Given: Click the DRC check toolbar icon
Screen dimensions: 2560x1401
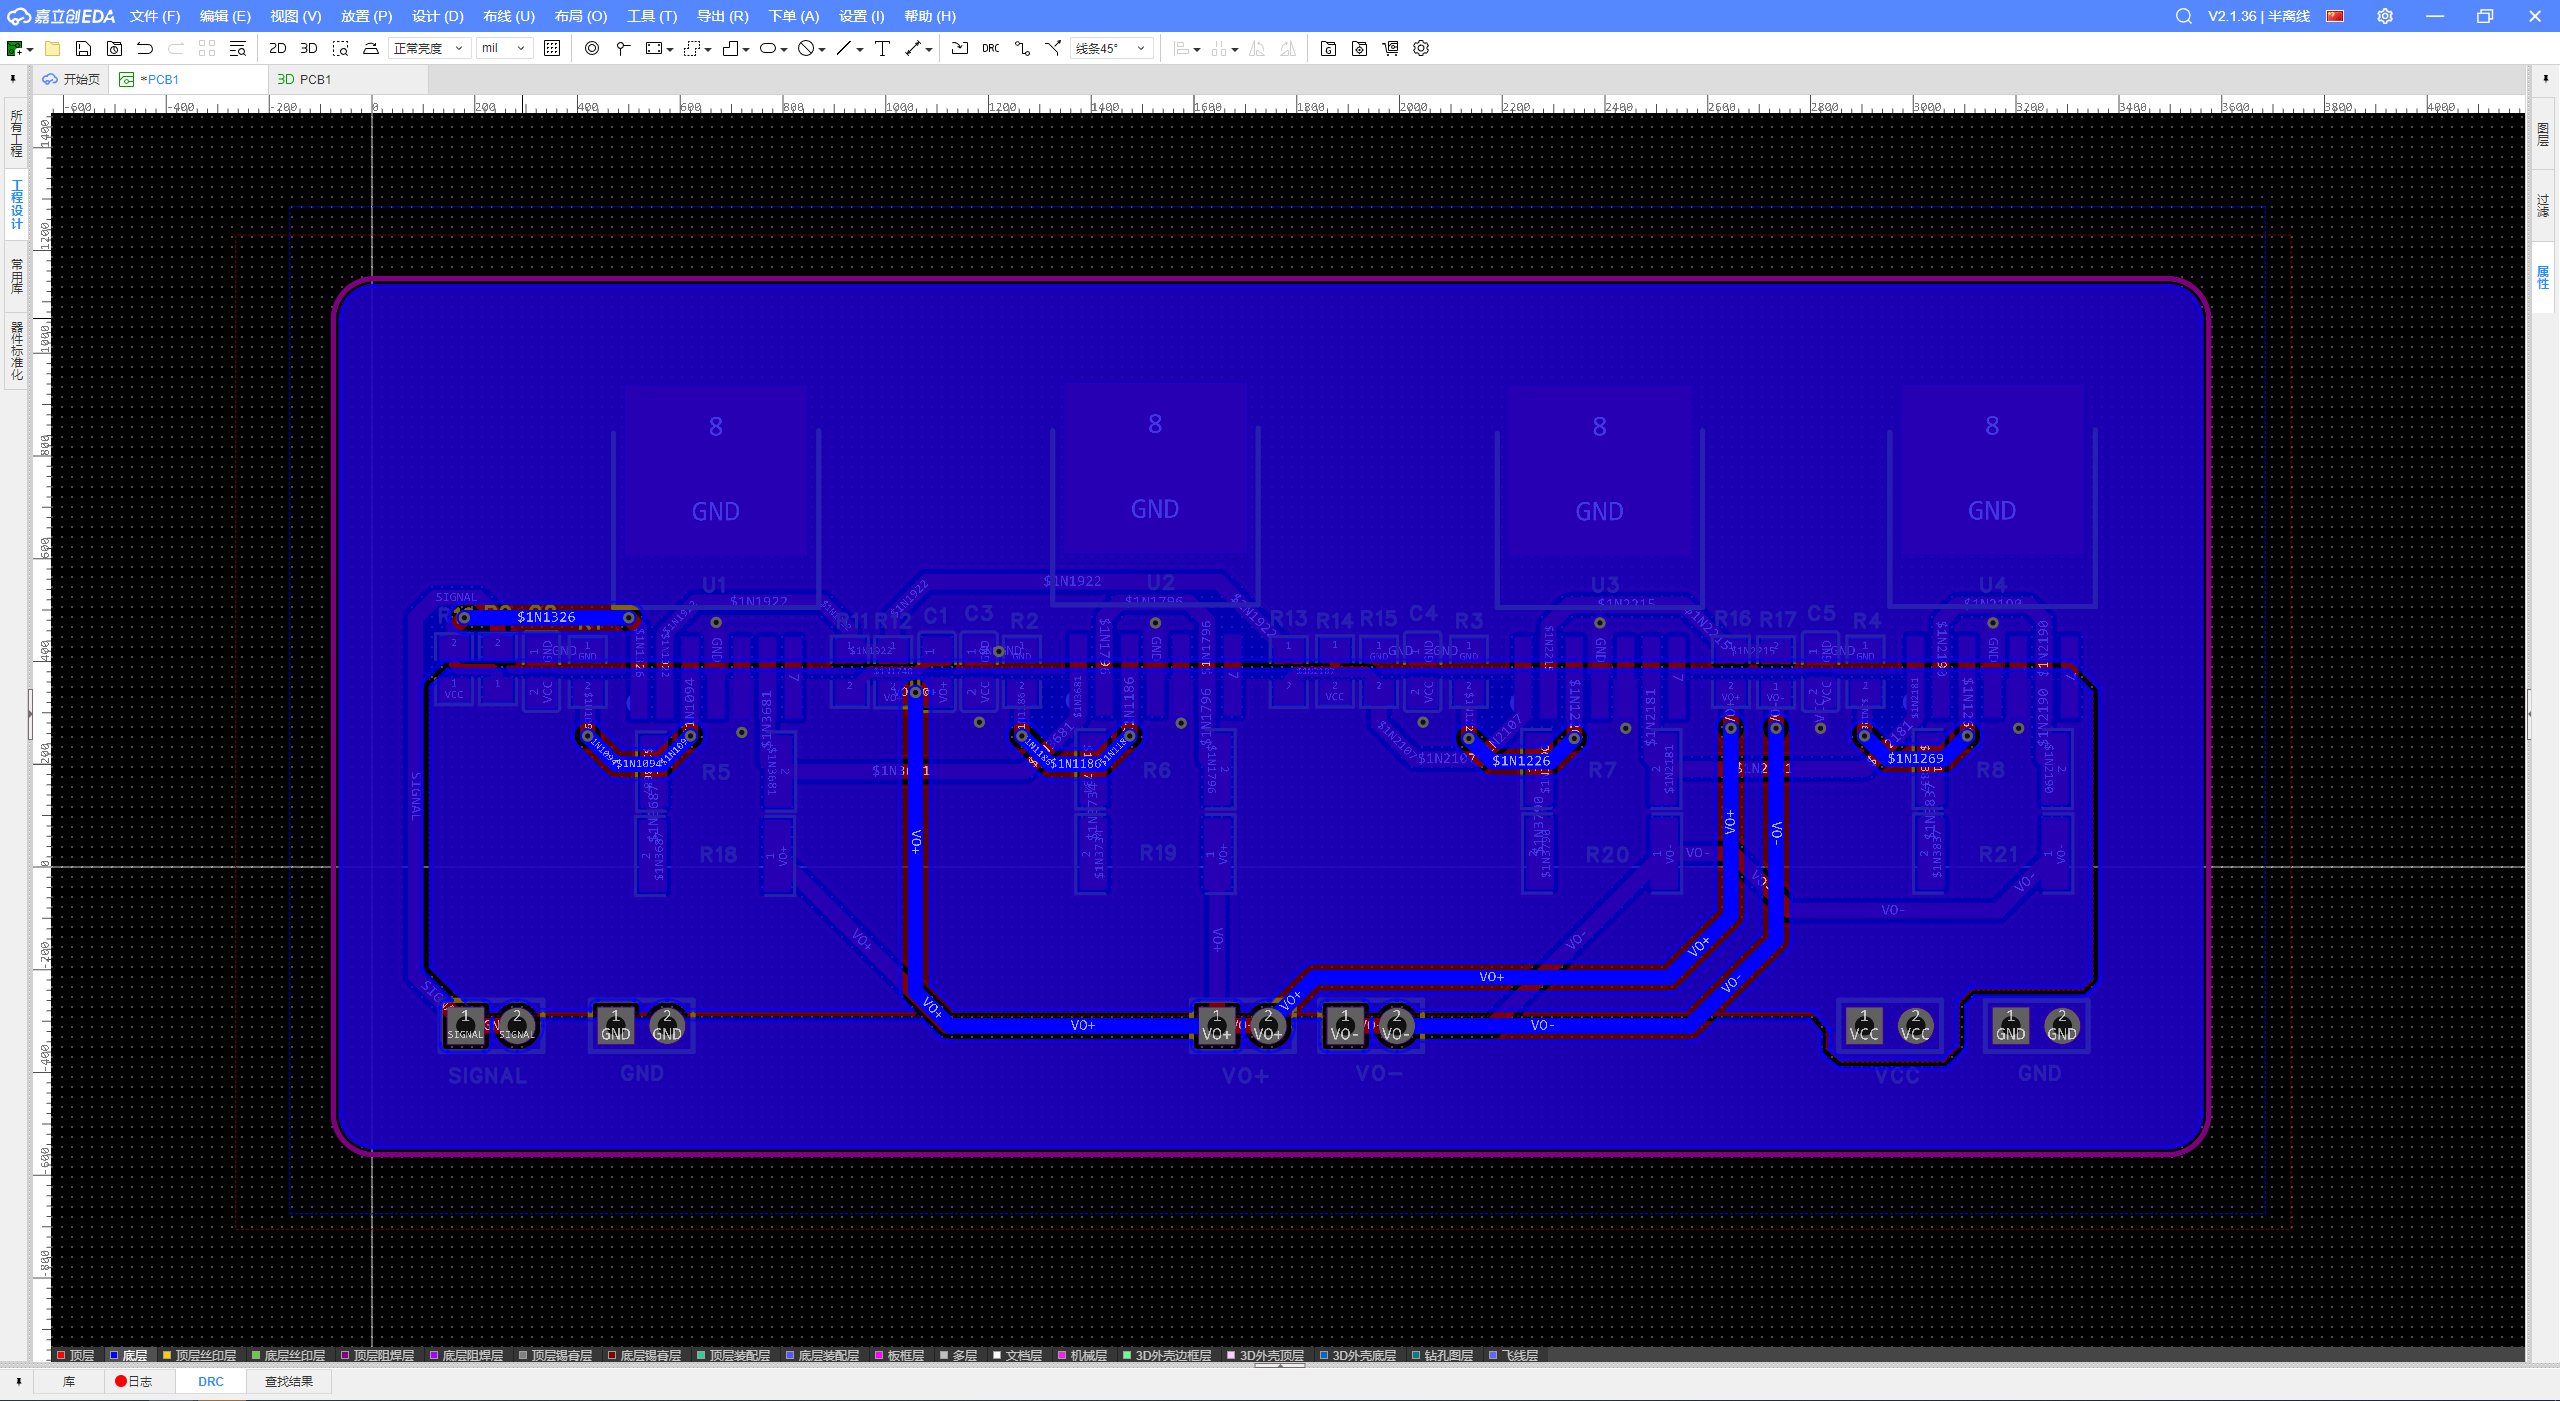Looking at the screenshot, I should [990, 48].
